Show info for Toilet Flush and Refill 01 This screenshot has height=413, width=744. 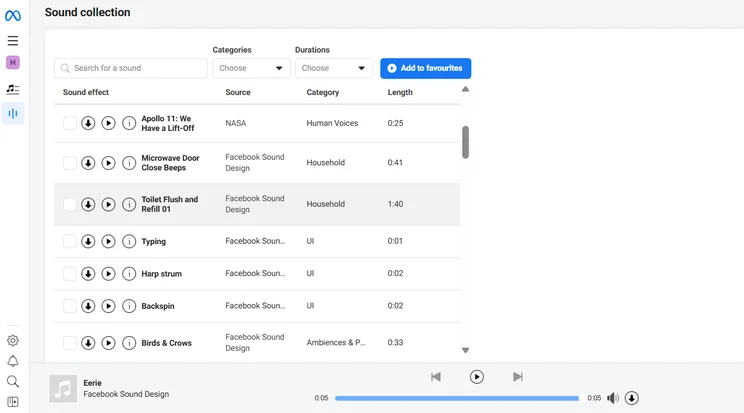(x=129, y=205)
